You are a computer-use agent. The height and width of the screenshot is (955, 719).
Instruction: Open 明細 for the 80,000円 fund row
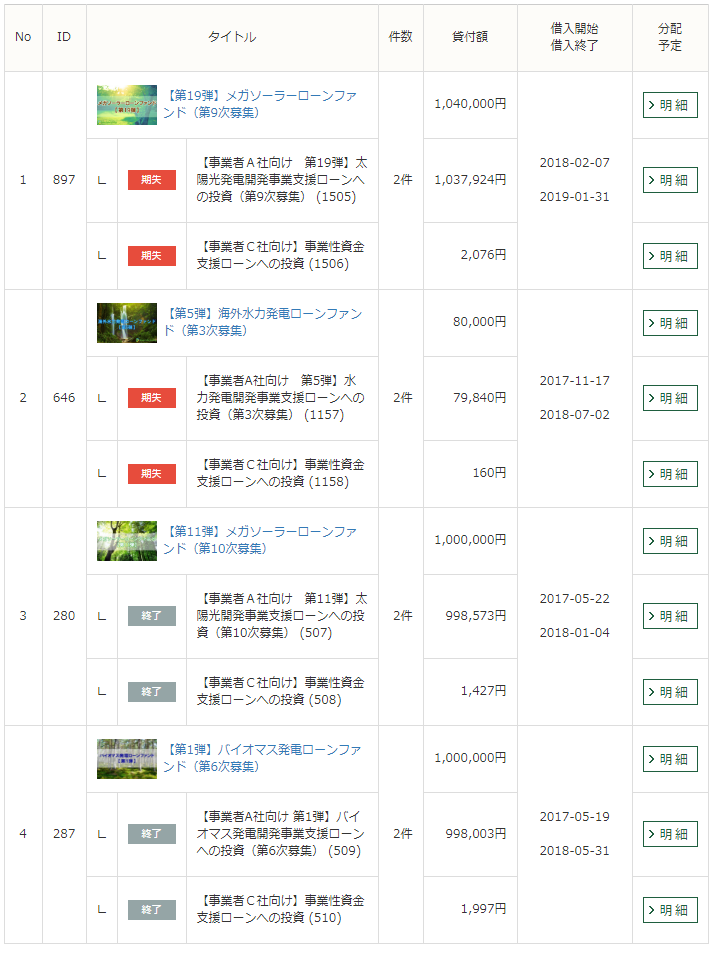(x=670, y=323)
